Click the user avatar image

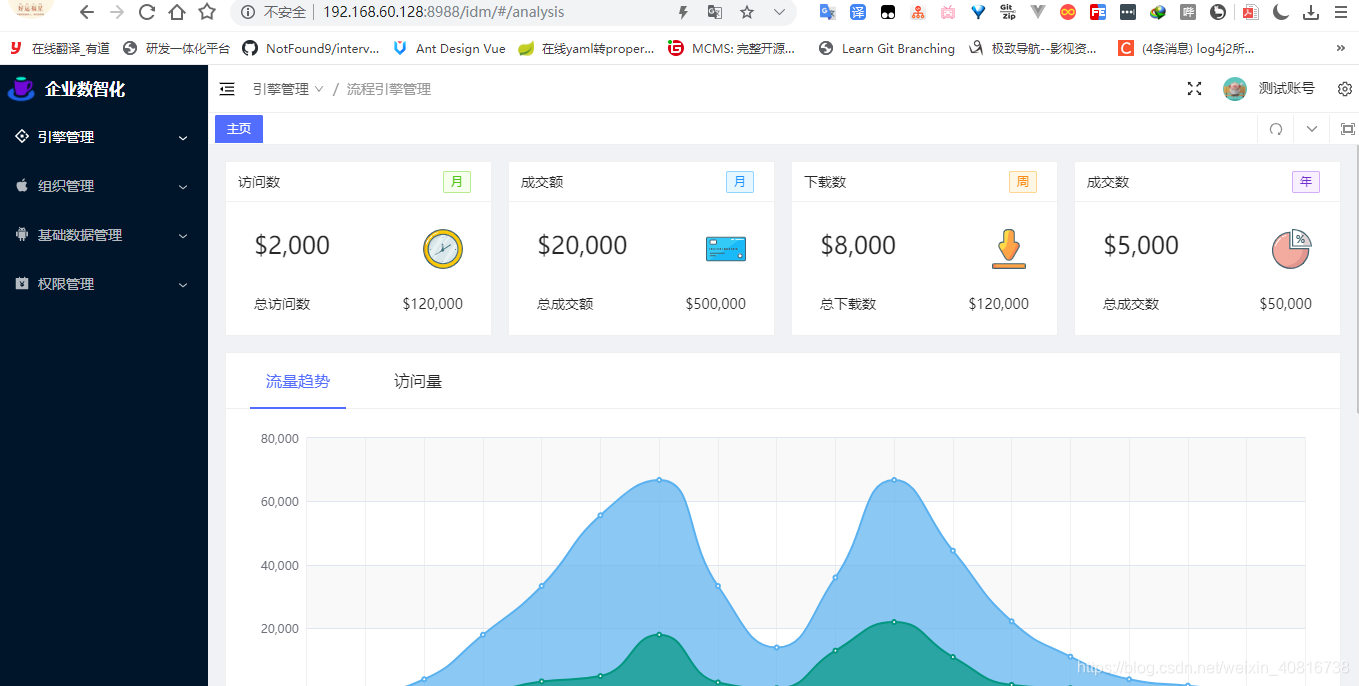(x=1235, y=89)
